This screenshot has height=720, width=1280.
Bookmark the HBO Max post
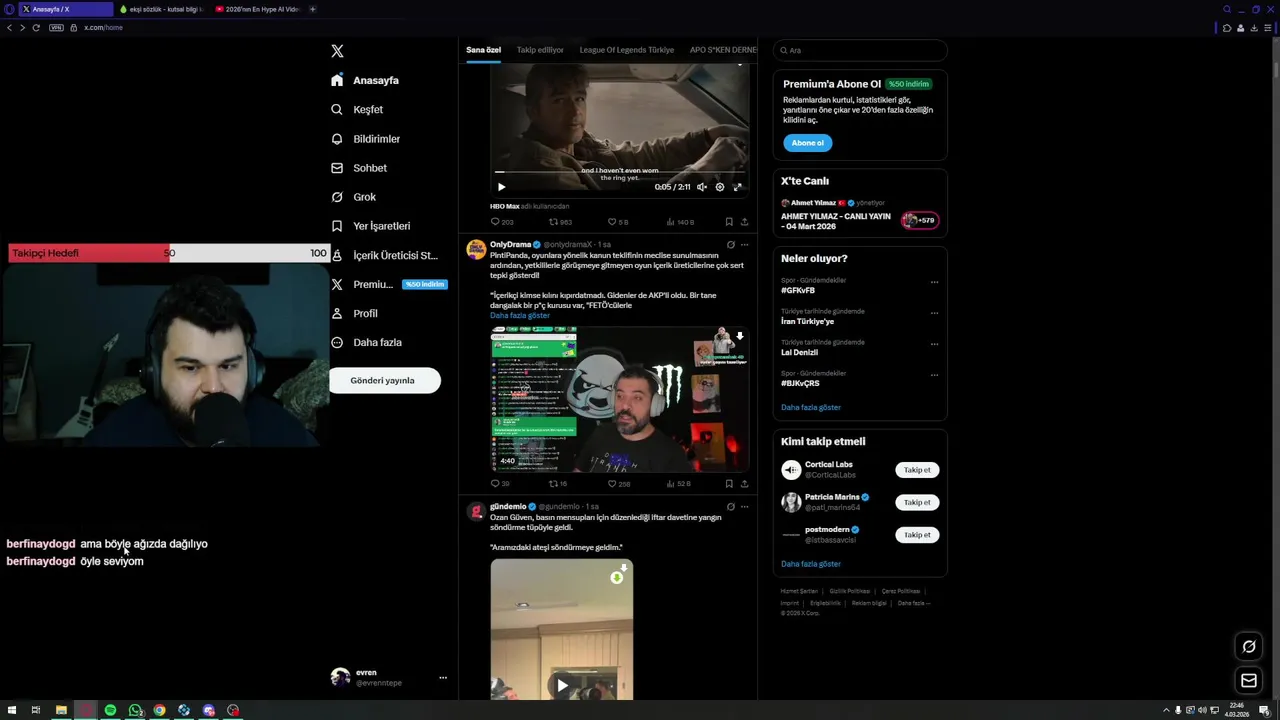pyautogui.click(x=729, y=222)
